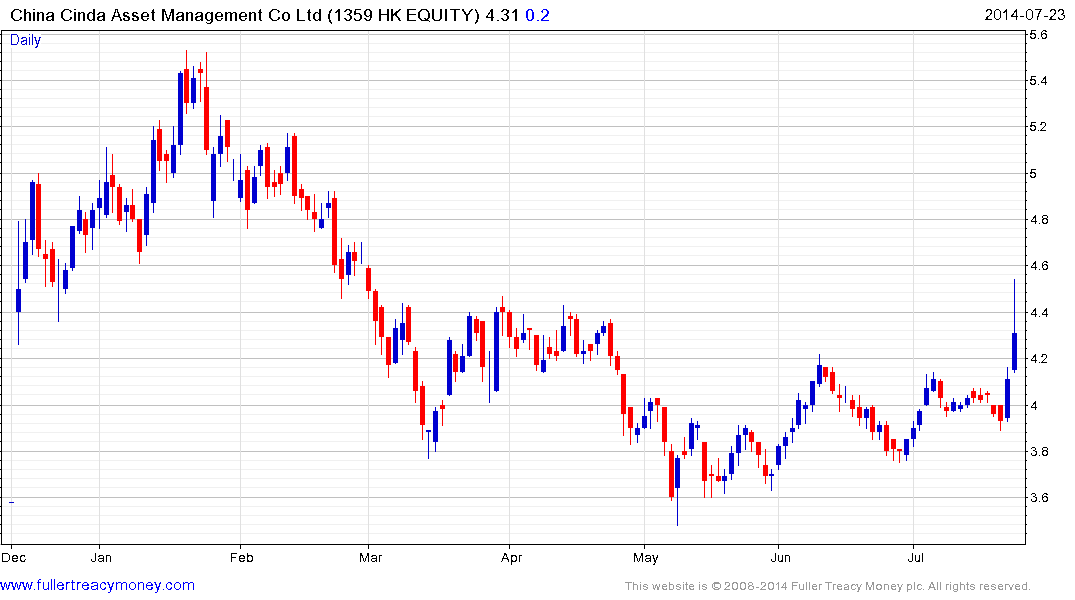Click the 5.2 price axis label
Screen dimensions: 1075x600
1038,127
